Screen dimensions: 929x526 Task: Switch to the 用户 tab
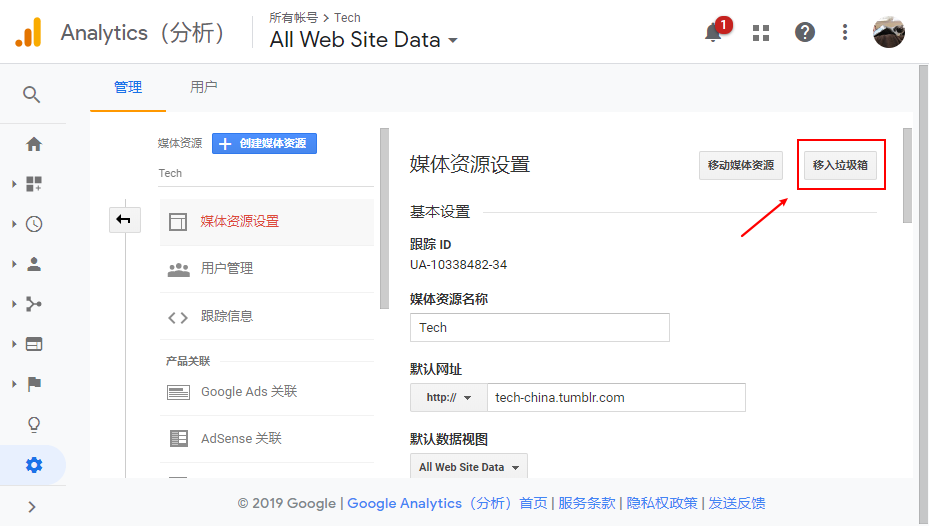click(204, 88)
